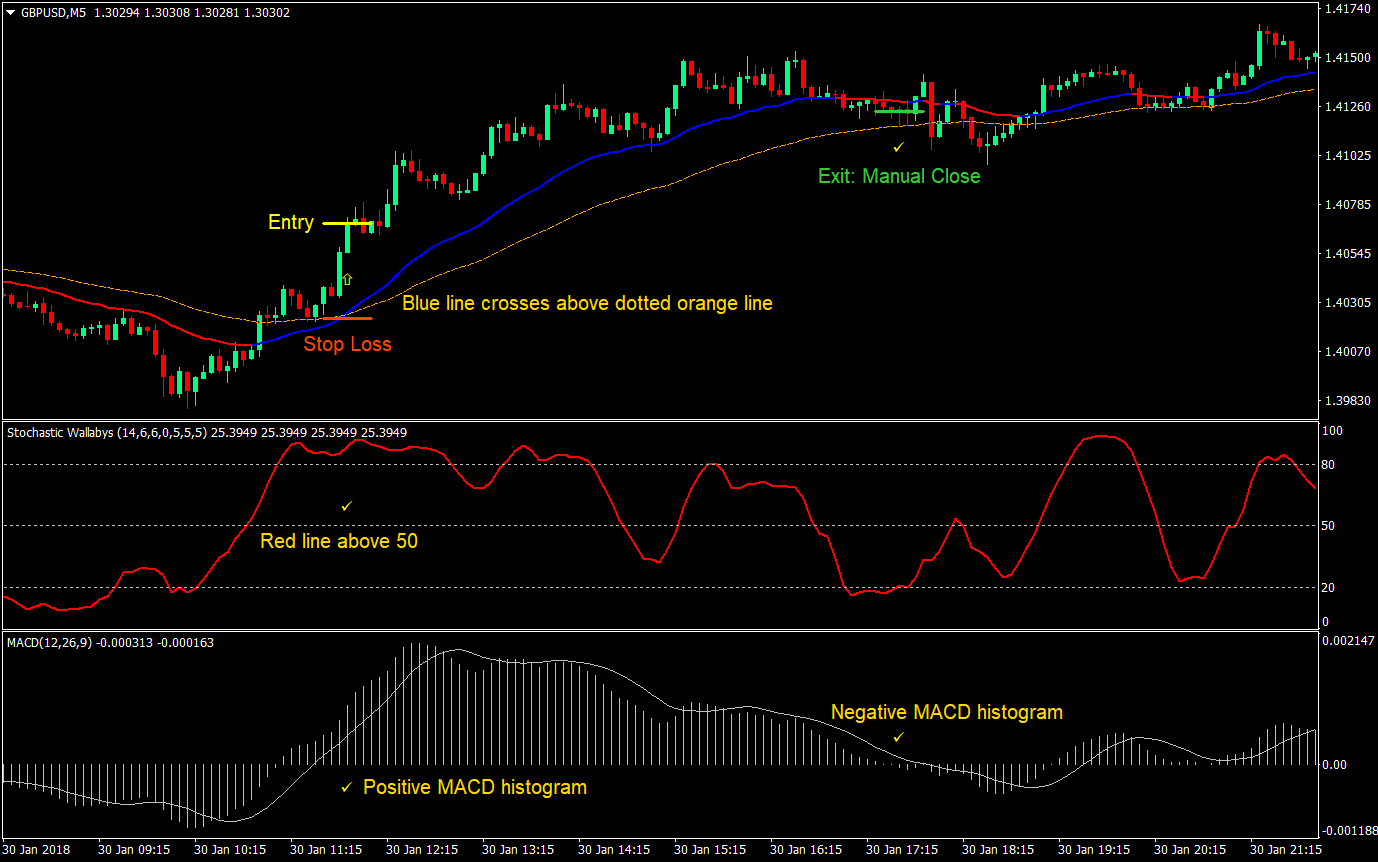Click the Red line above 50 annotation

[x=338, y=541]
